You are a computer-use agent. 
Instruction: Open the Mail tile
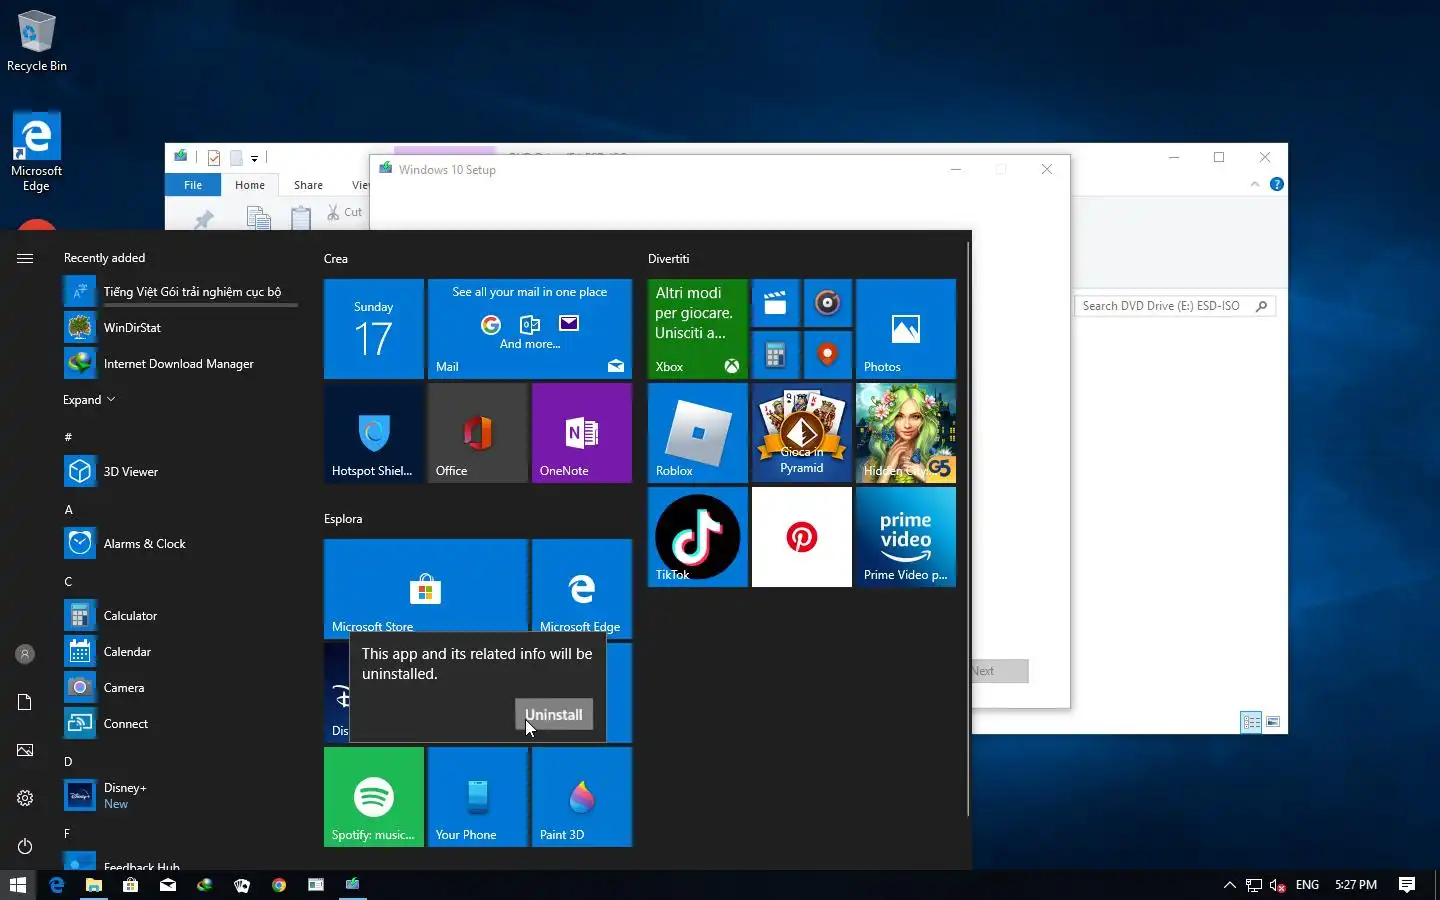click(x=530, y=329)
